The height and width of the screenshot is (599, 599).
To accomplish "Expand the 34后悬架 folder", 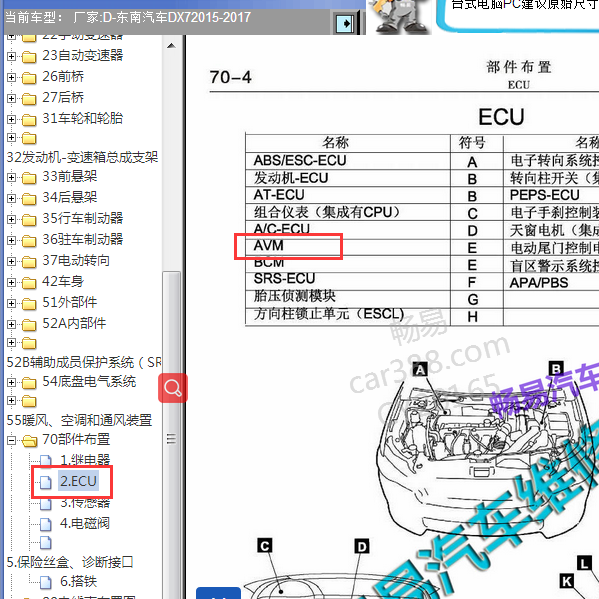I will pyautogui.click(x=11, y=199).
